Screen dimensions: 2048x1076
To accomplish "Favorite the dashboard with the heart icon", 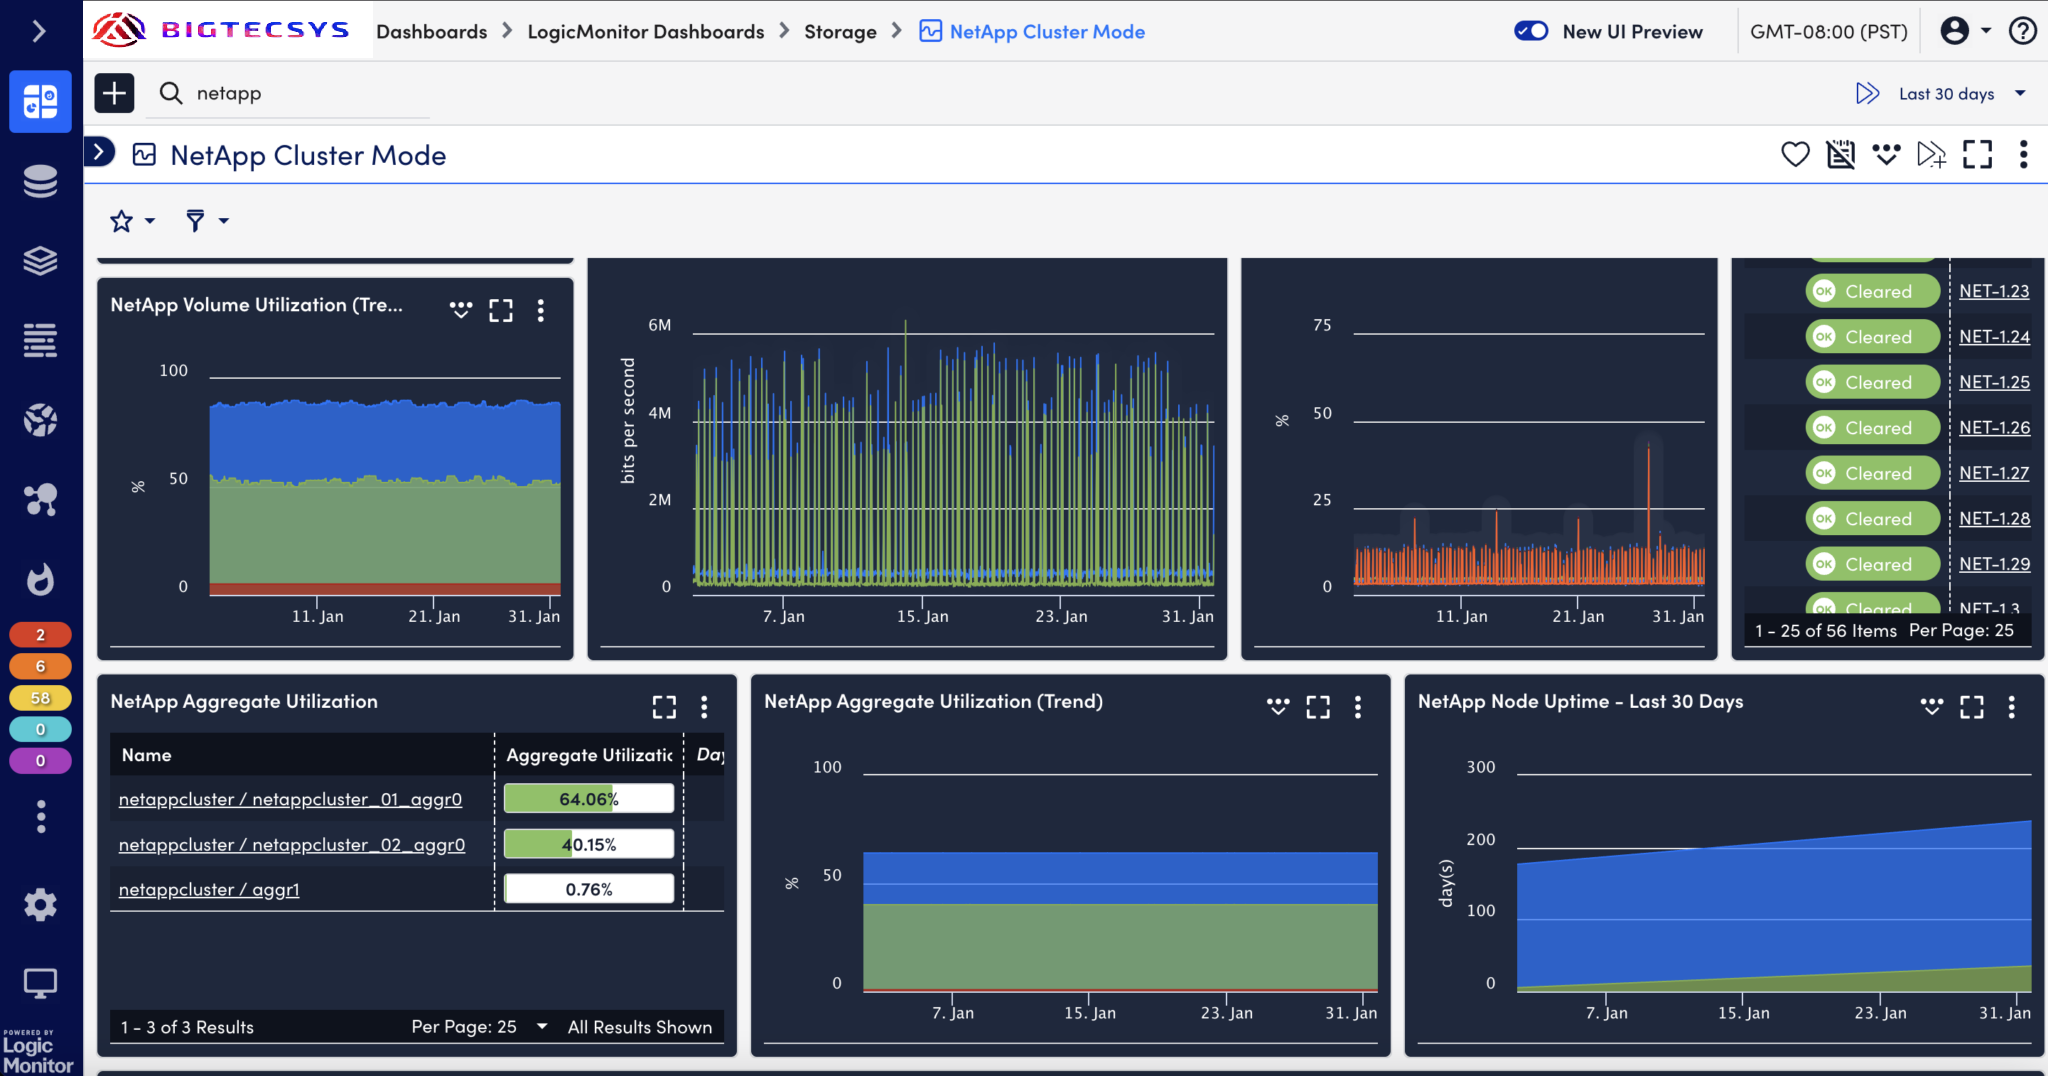I will tap(1795, 154).
